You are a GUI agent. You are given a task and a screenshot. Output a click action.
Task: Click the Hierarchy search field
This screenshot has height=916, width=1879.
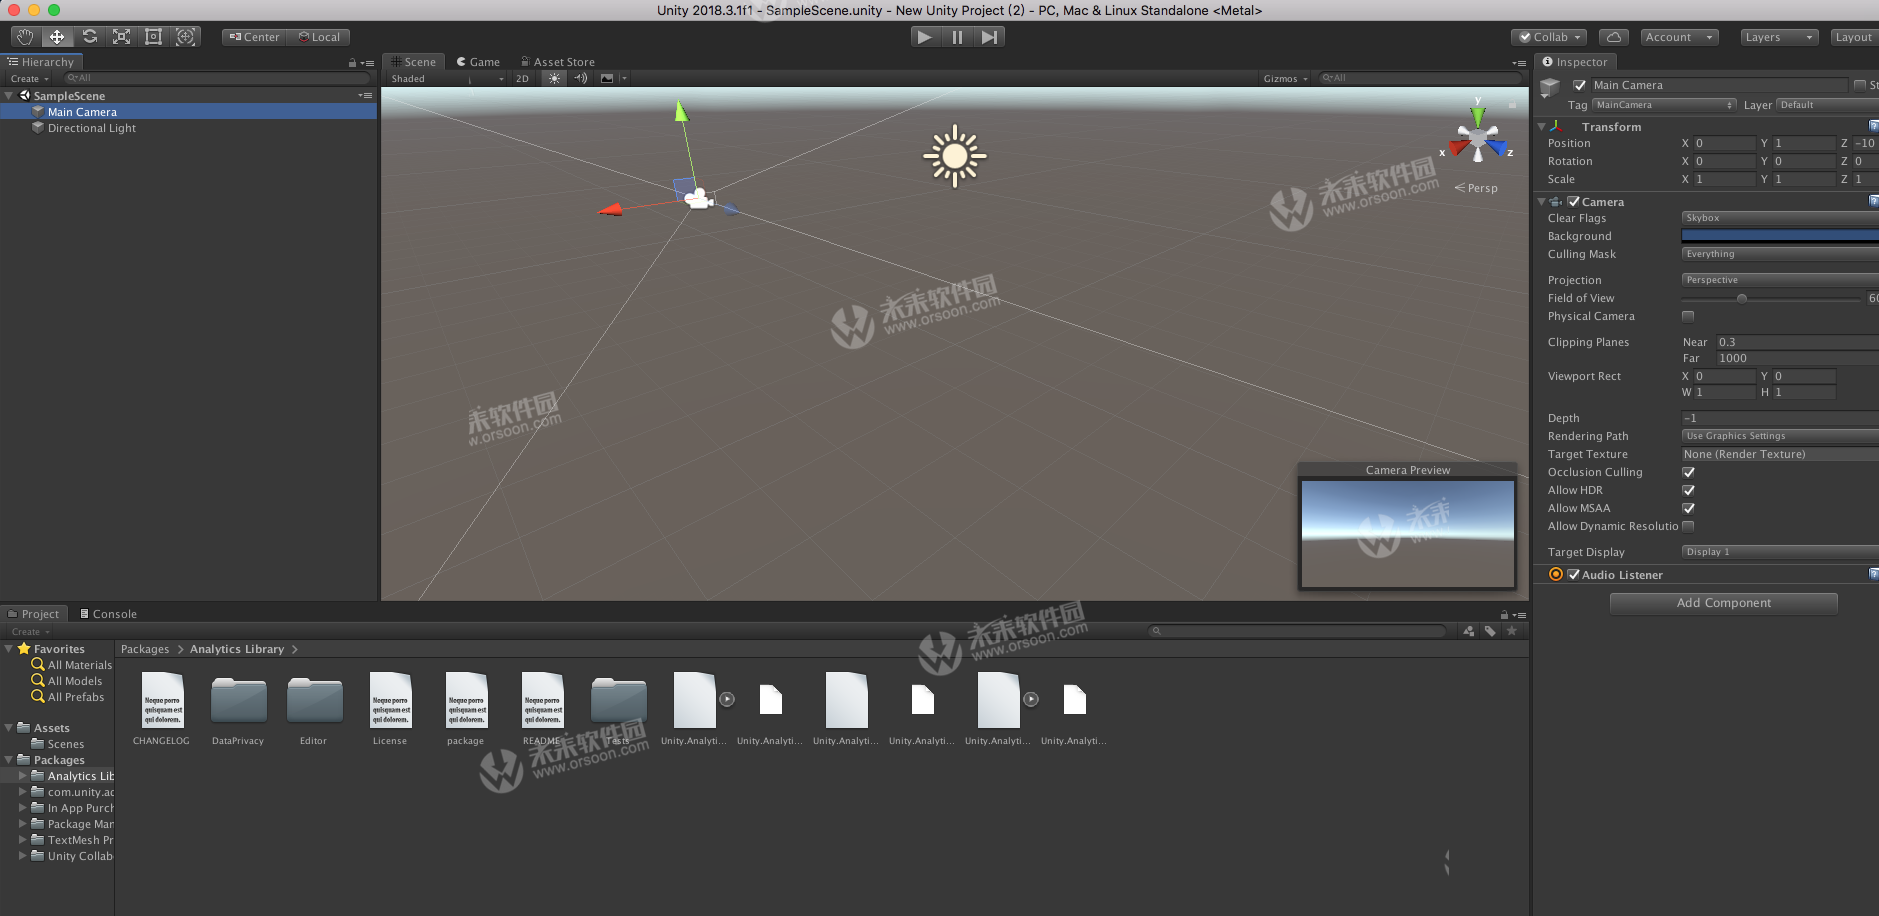pyautogui.click(x=216, y=78)
